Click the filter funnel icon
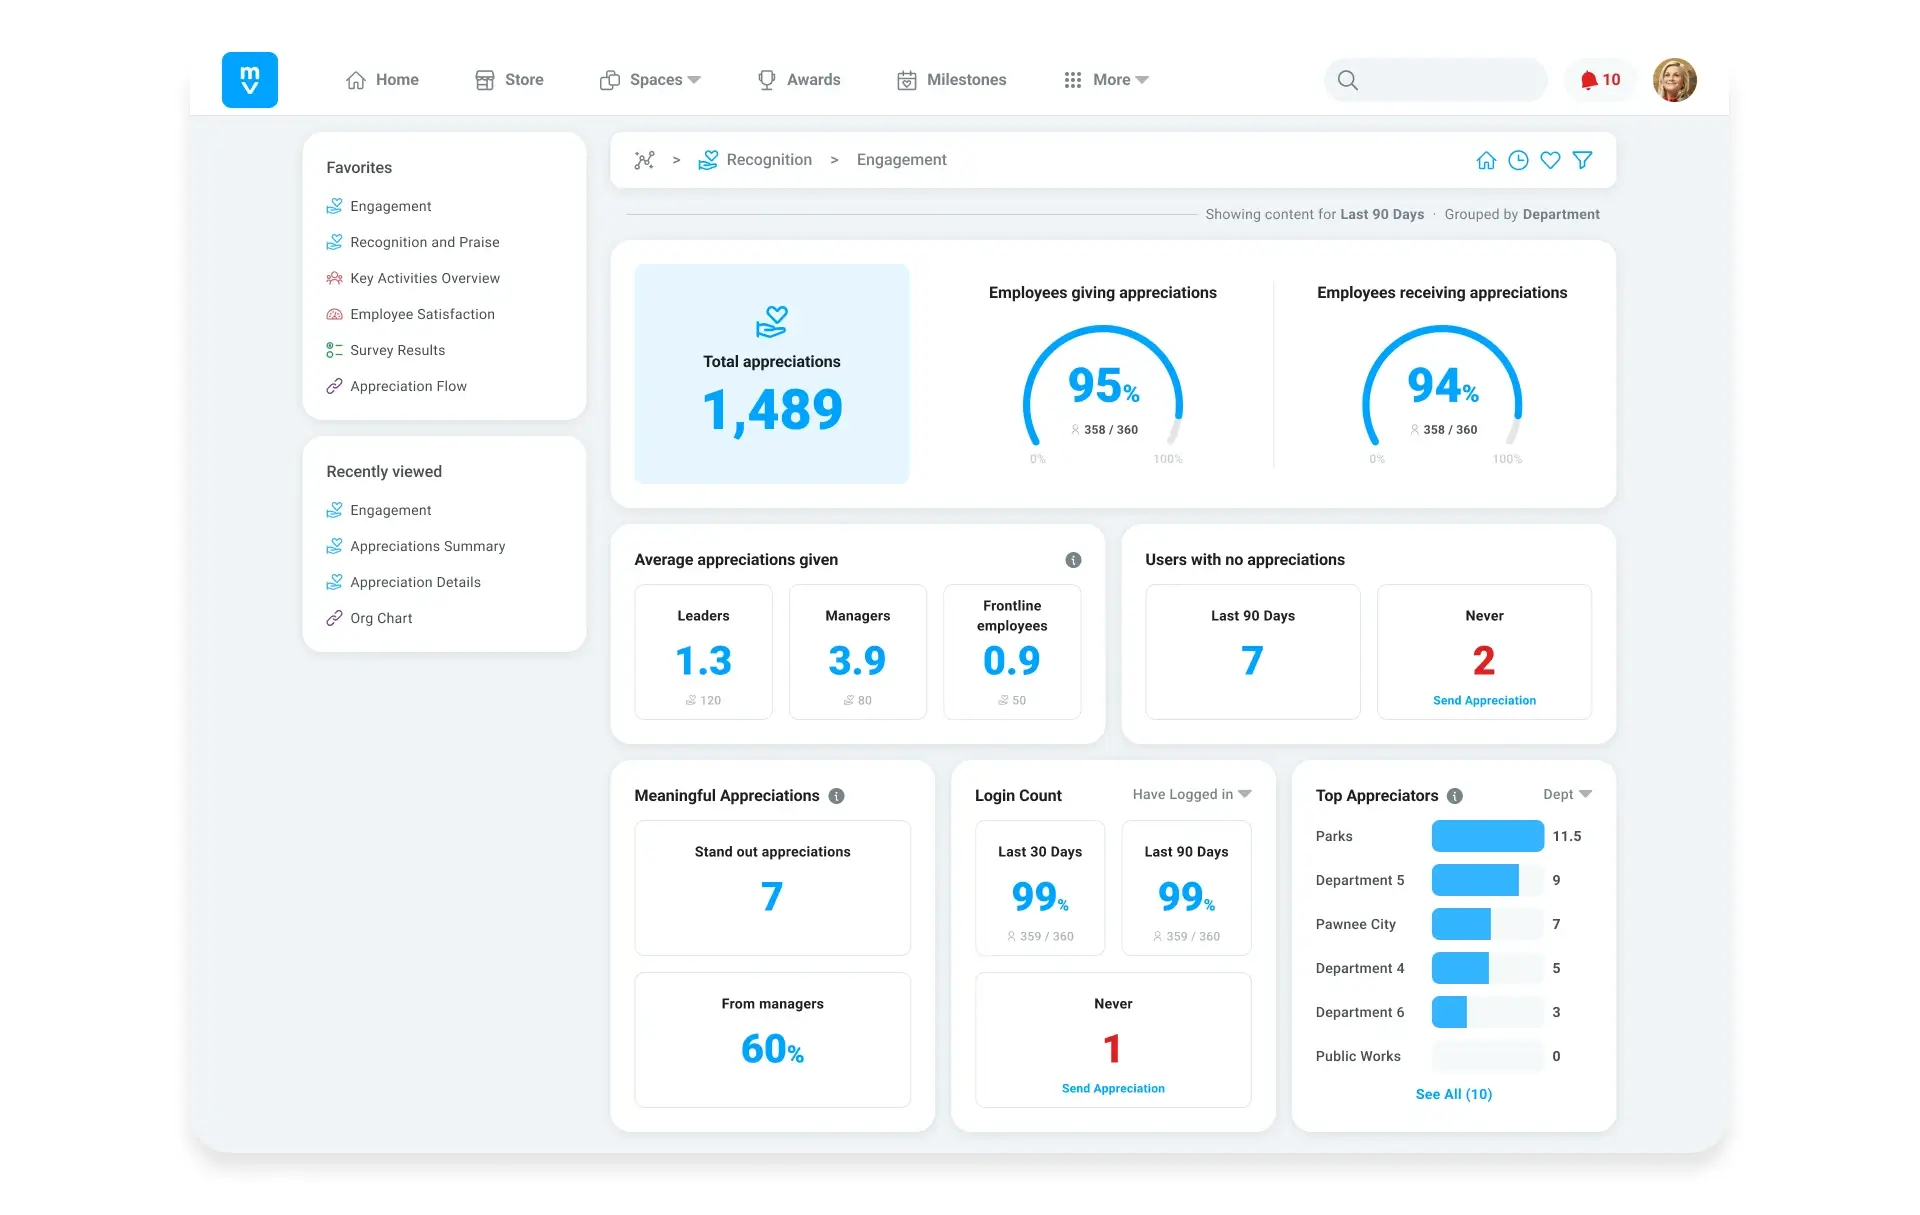Screen dimensions: 1920x1215 [x=1582, y=160]
